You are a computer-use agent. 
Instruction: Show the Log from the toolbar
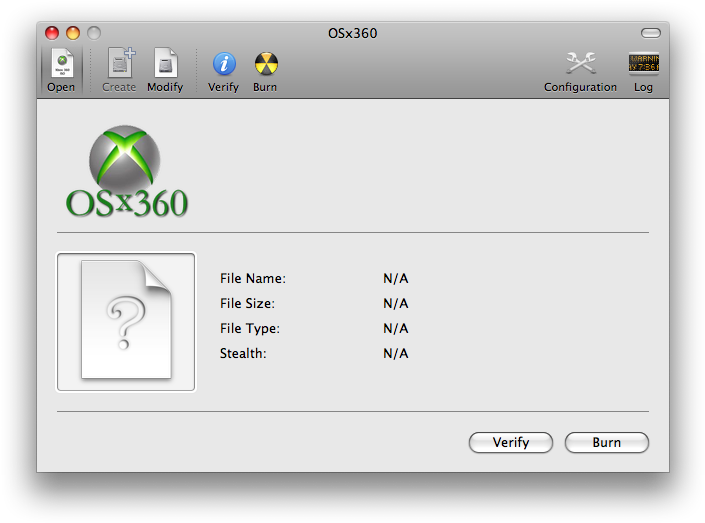click(643, 65)
